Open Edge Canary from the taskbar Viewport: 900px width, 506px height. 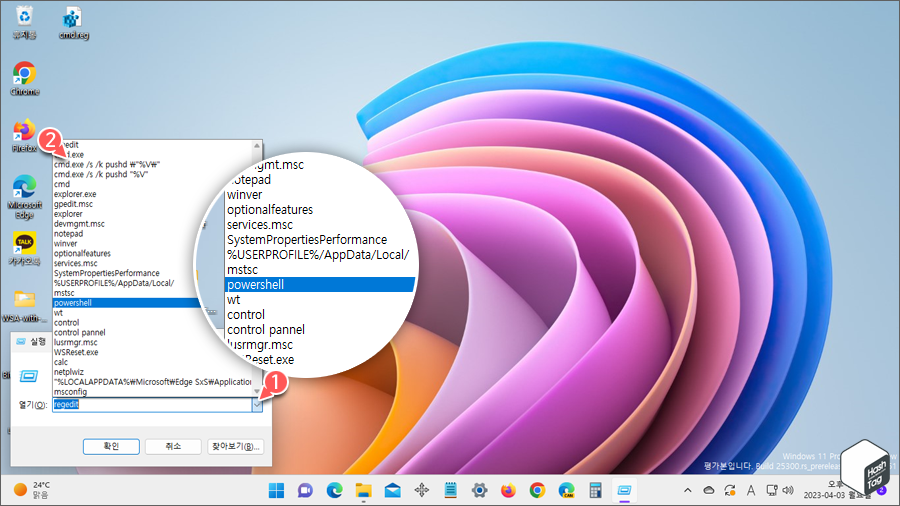point(567,491)
